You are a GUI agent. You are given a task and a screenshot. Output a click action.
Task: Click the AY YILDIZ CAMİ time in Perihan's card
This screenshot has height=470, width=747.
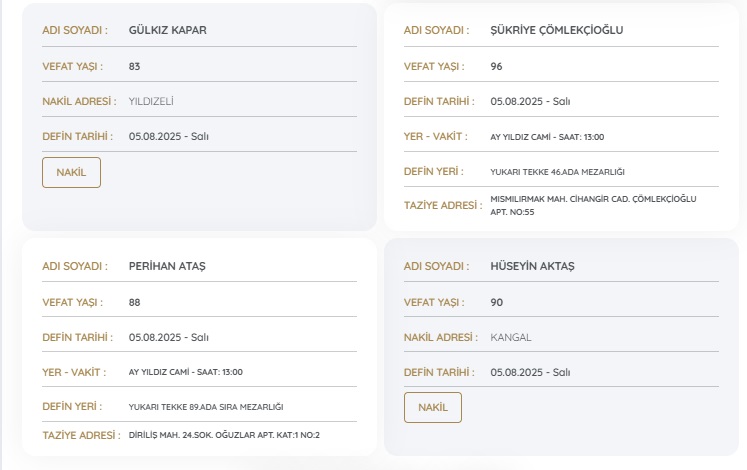[185, 372]
